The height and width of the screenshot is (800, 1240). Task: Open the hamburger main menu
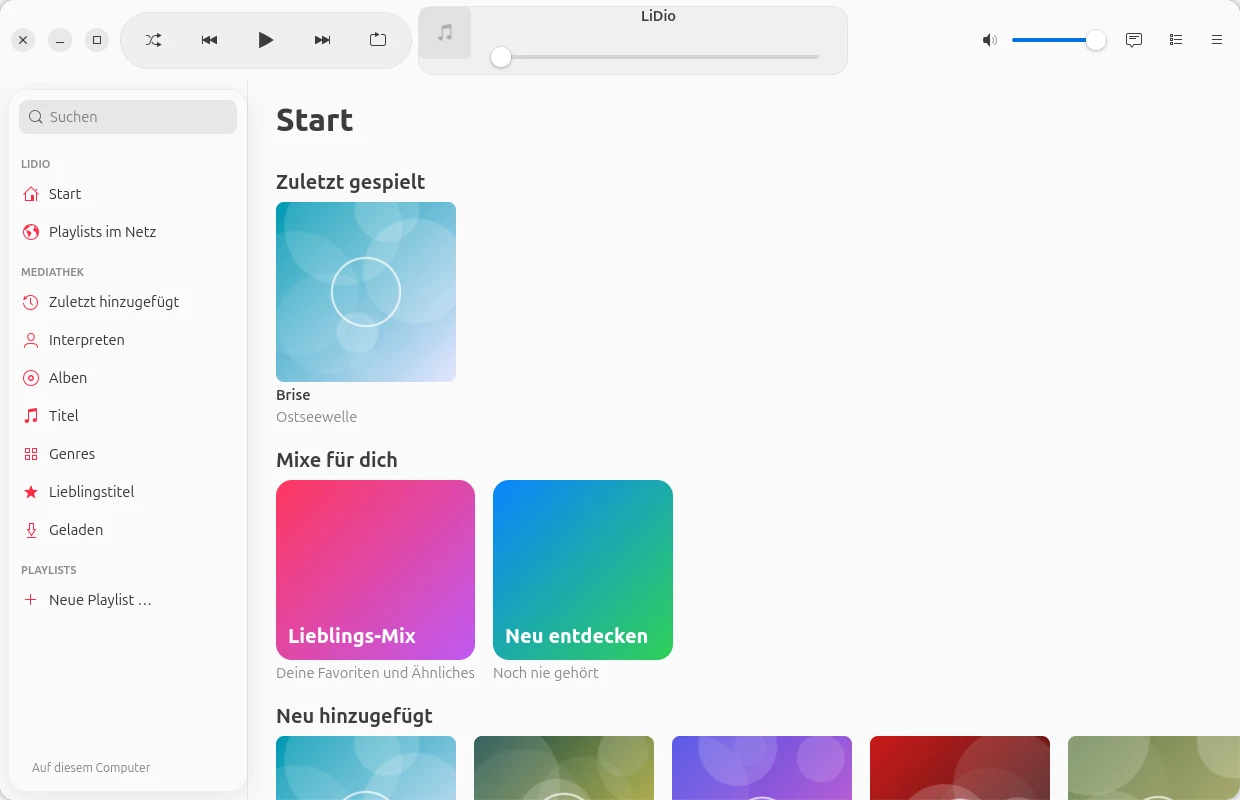(x=1217, y=40)
